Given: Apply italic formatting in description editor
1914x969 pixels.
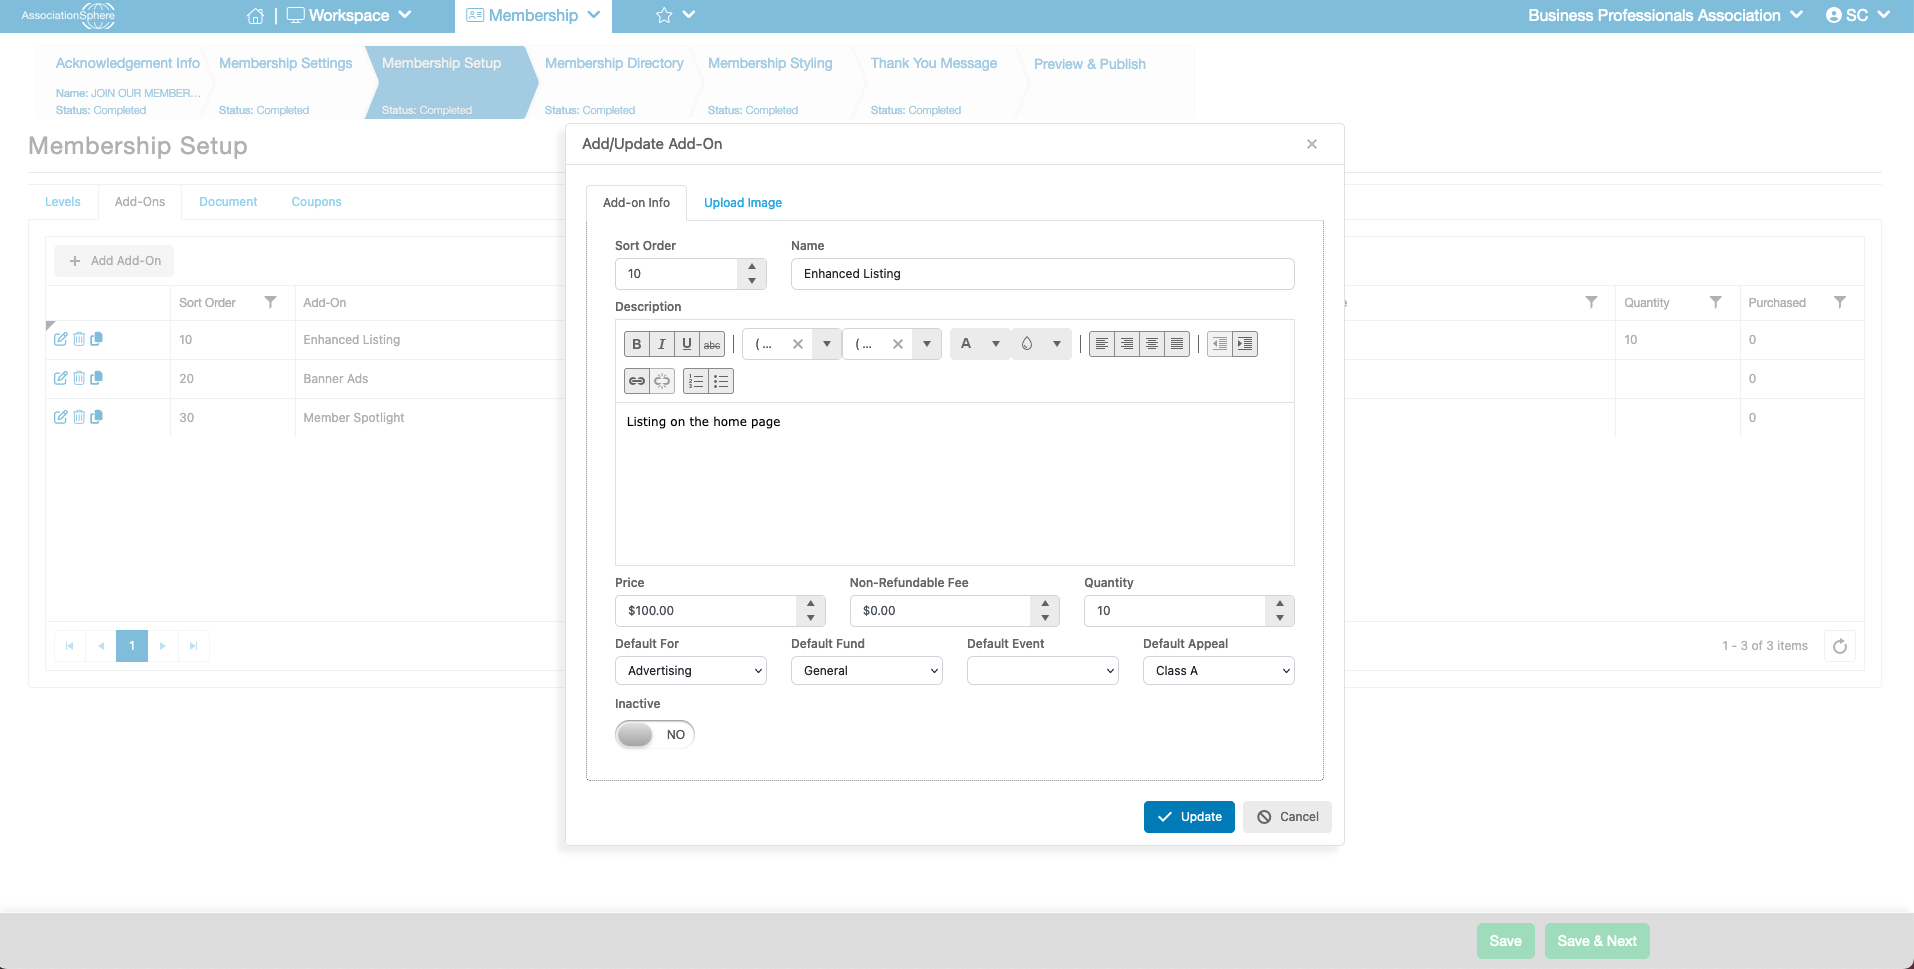Looking at the screenshot, I should coord(662,344).
